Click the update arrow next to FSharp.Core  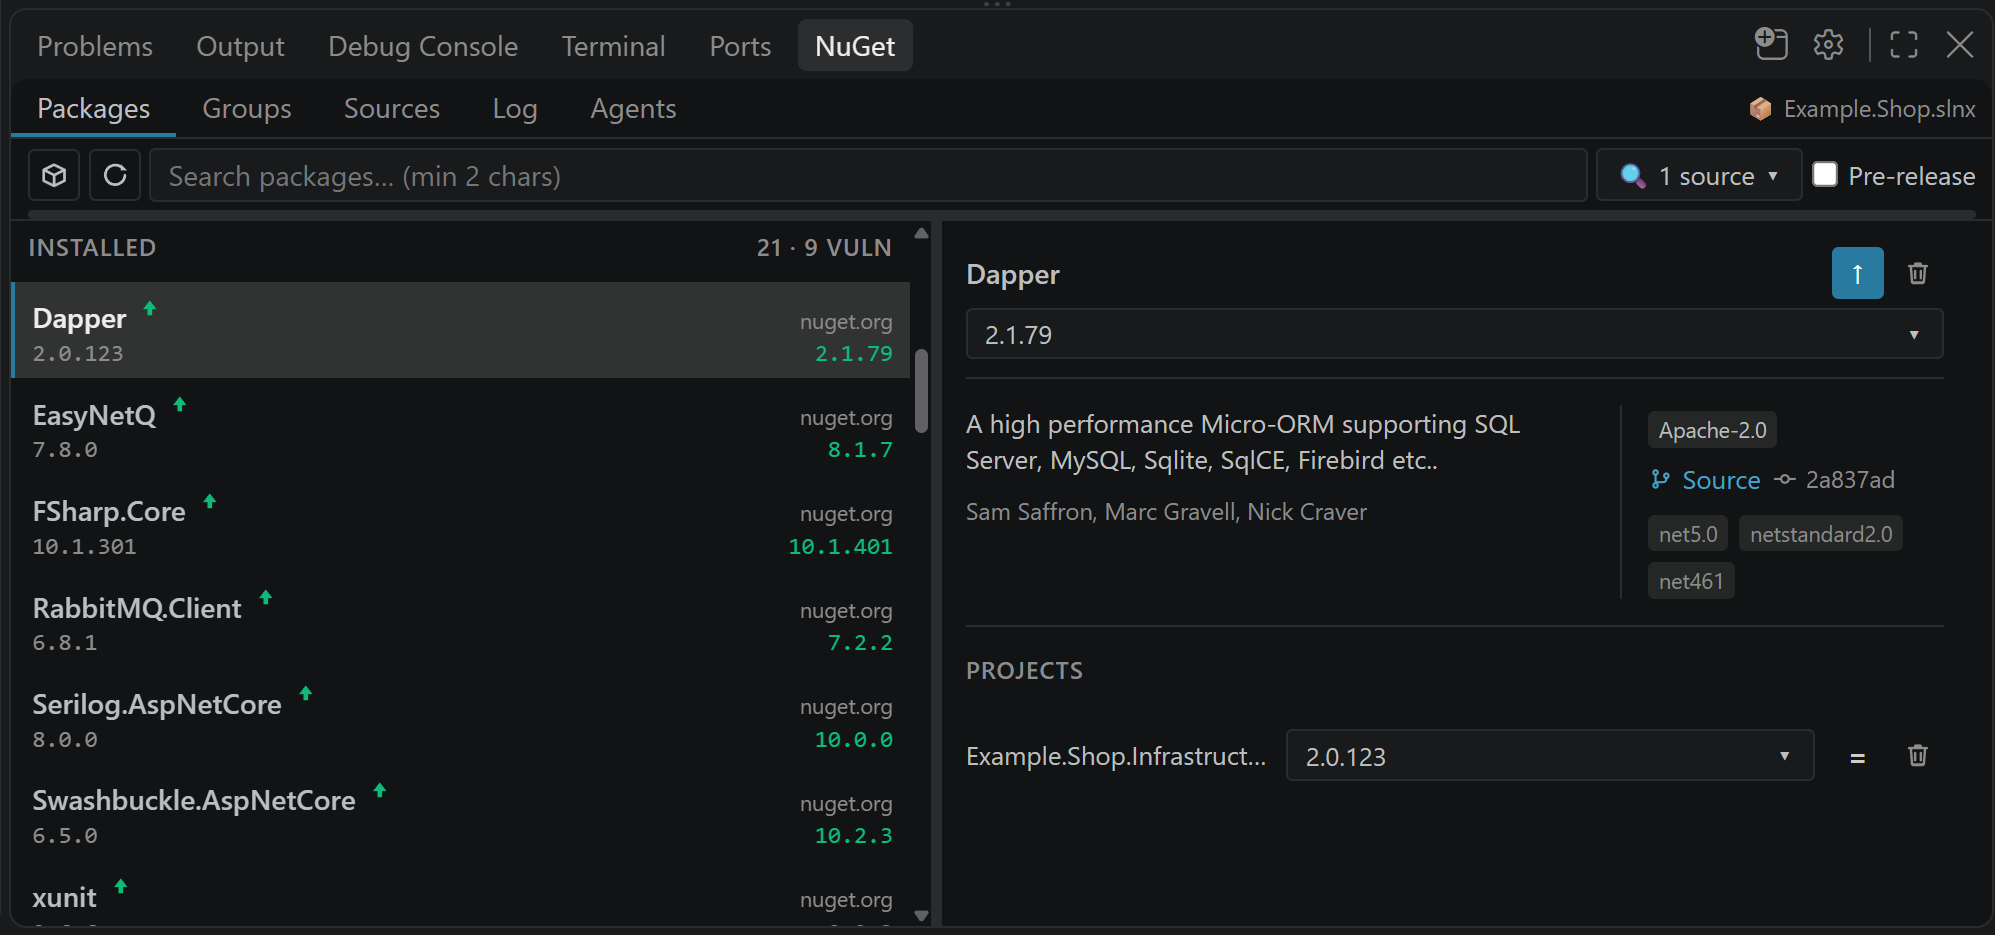coord(210,500)
